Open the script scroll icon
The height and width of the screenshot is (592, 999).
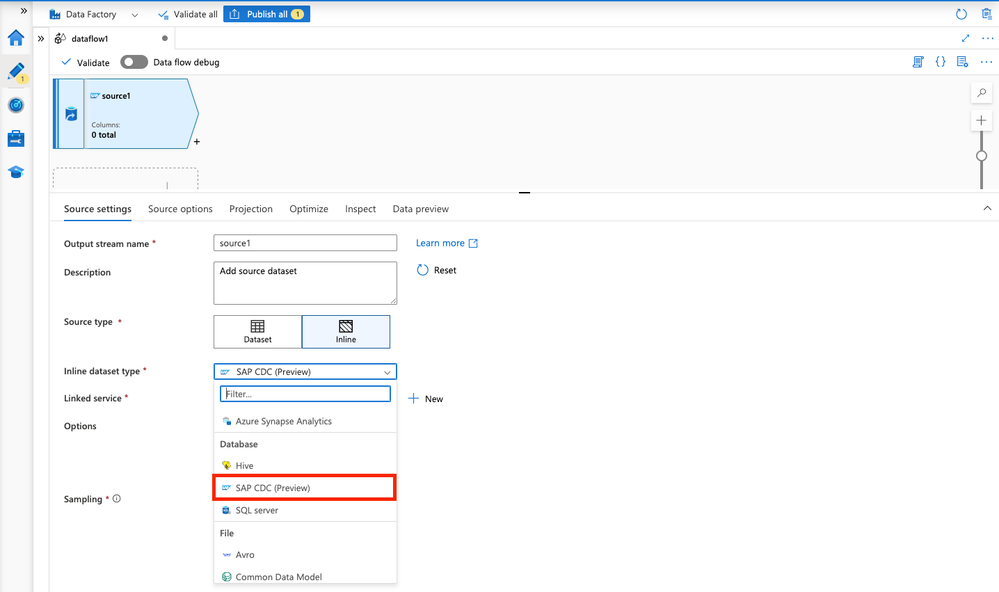tap(918, 62)
